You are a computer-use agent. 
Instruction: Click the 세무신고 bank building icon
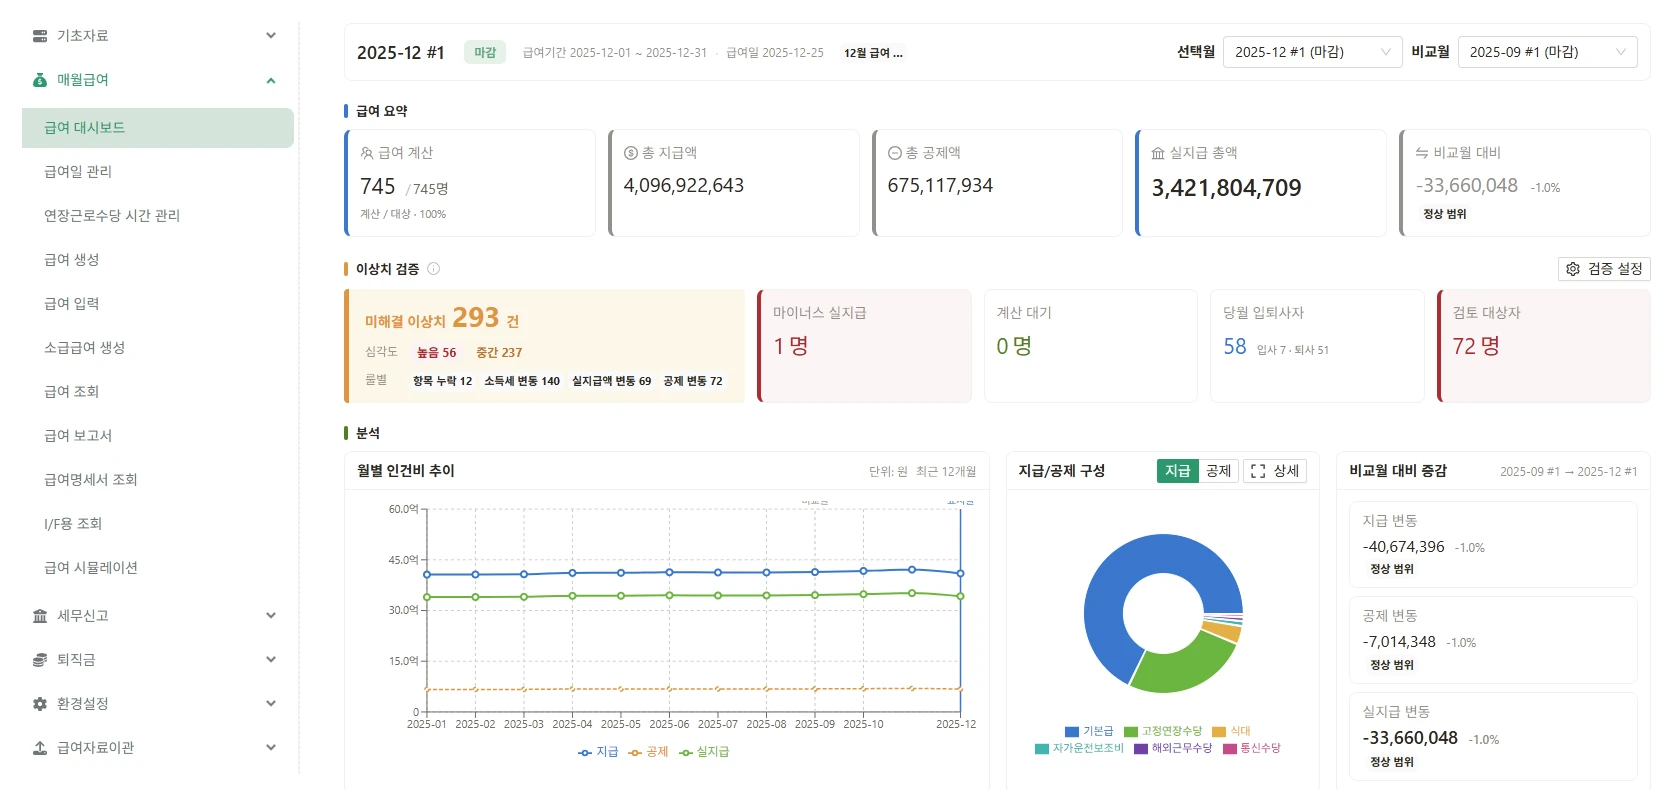point(40,616)
